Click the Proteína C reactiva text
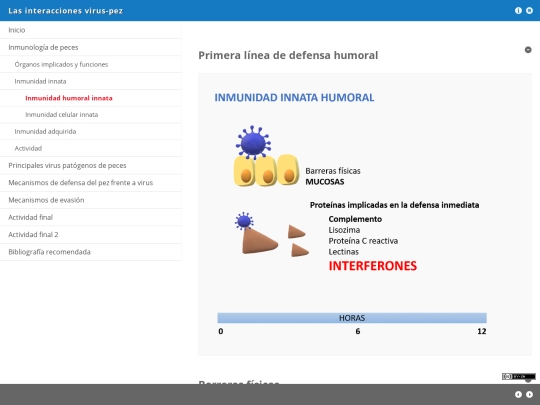 (x=363, y=241)
